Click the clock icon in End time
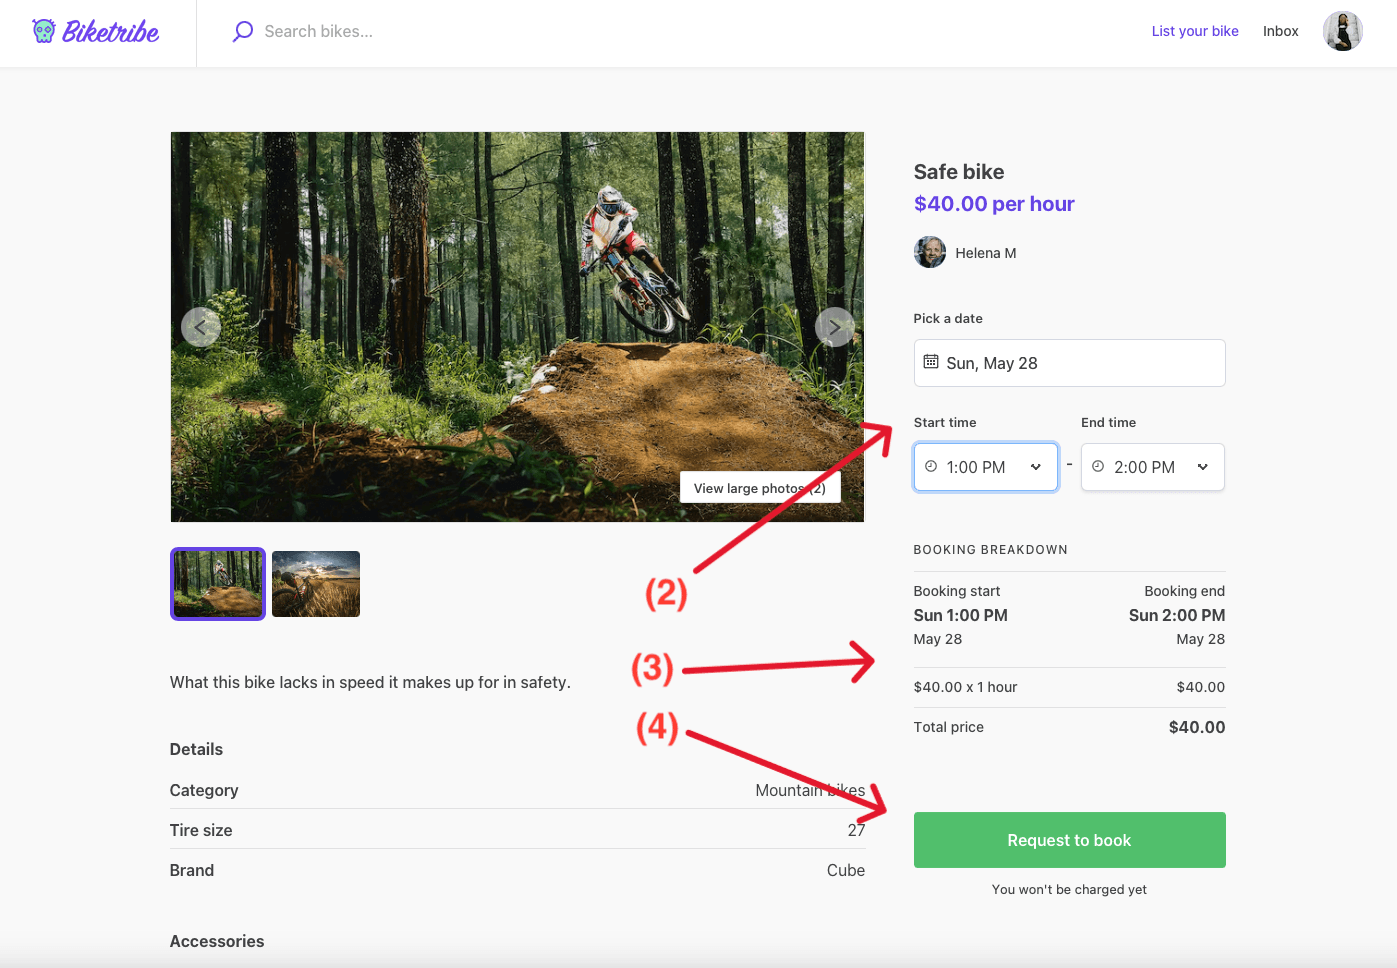1397x968 pixels. point(1098,467)
